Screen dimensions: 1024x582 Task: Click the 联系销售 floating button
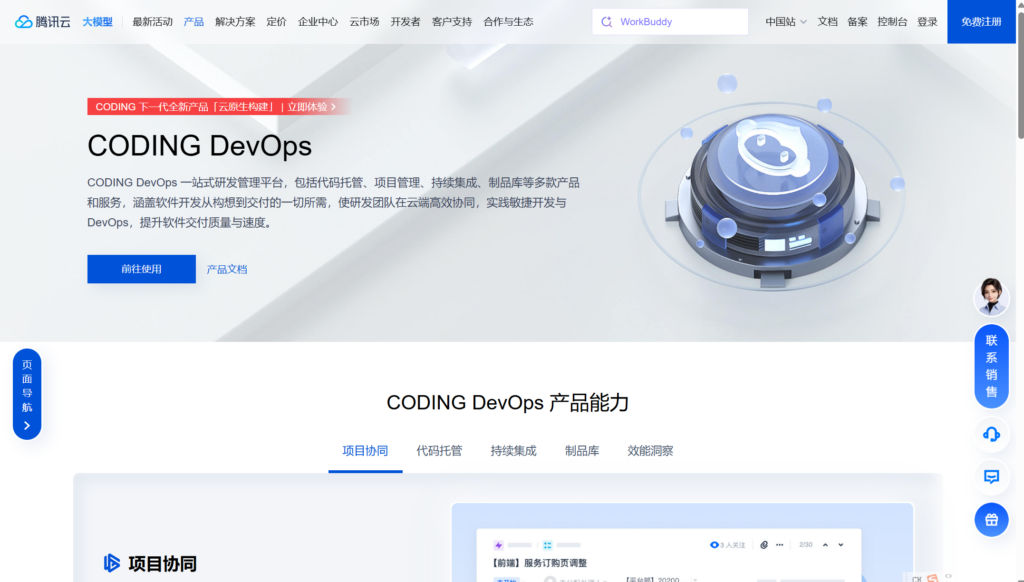(x=991, y=366)
